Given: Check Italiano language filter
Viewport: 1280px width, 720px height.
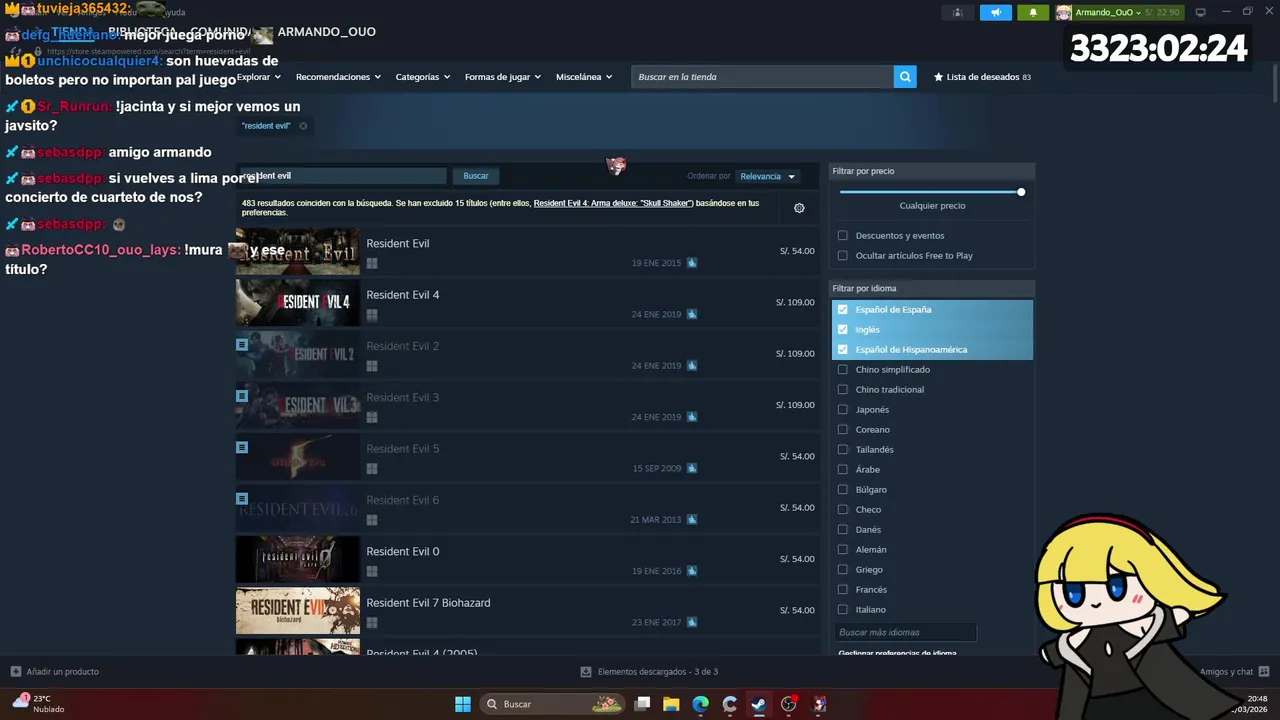Looking at the screenshot, I should tap(843, 610).
